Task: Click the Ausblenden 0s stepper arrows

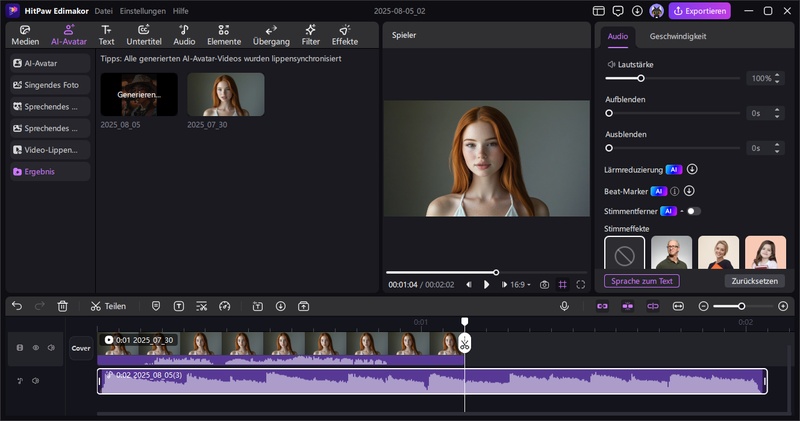Action: click(777, 148)
